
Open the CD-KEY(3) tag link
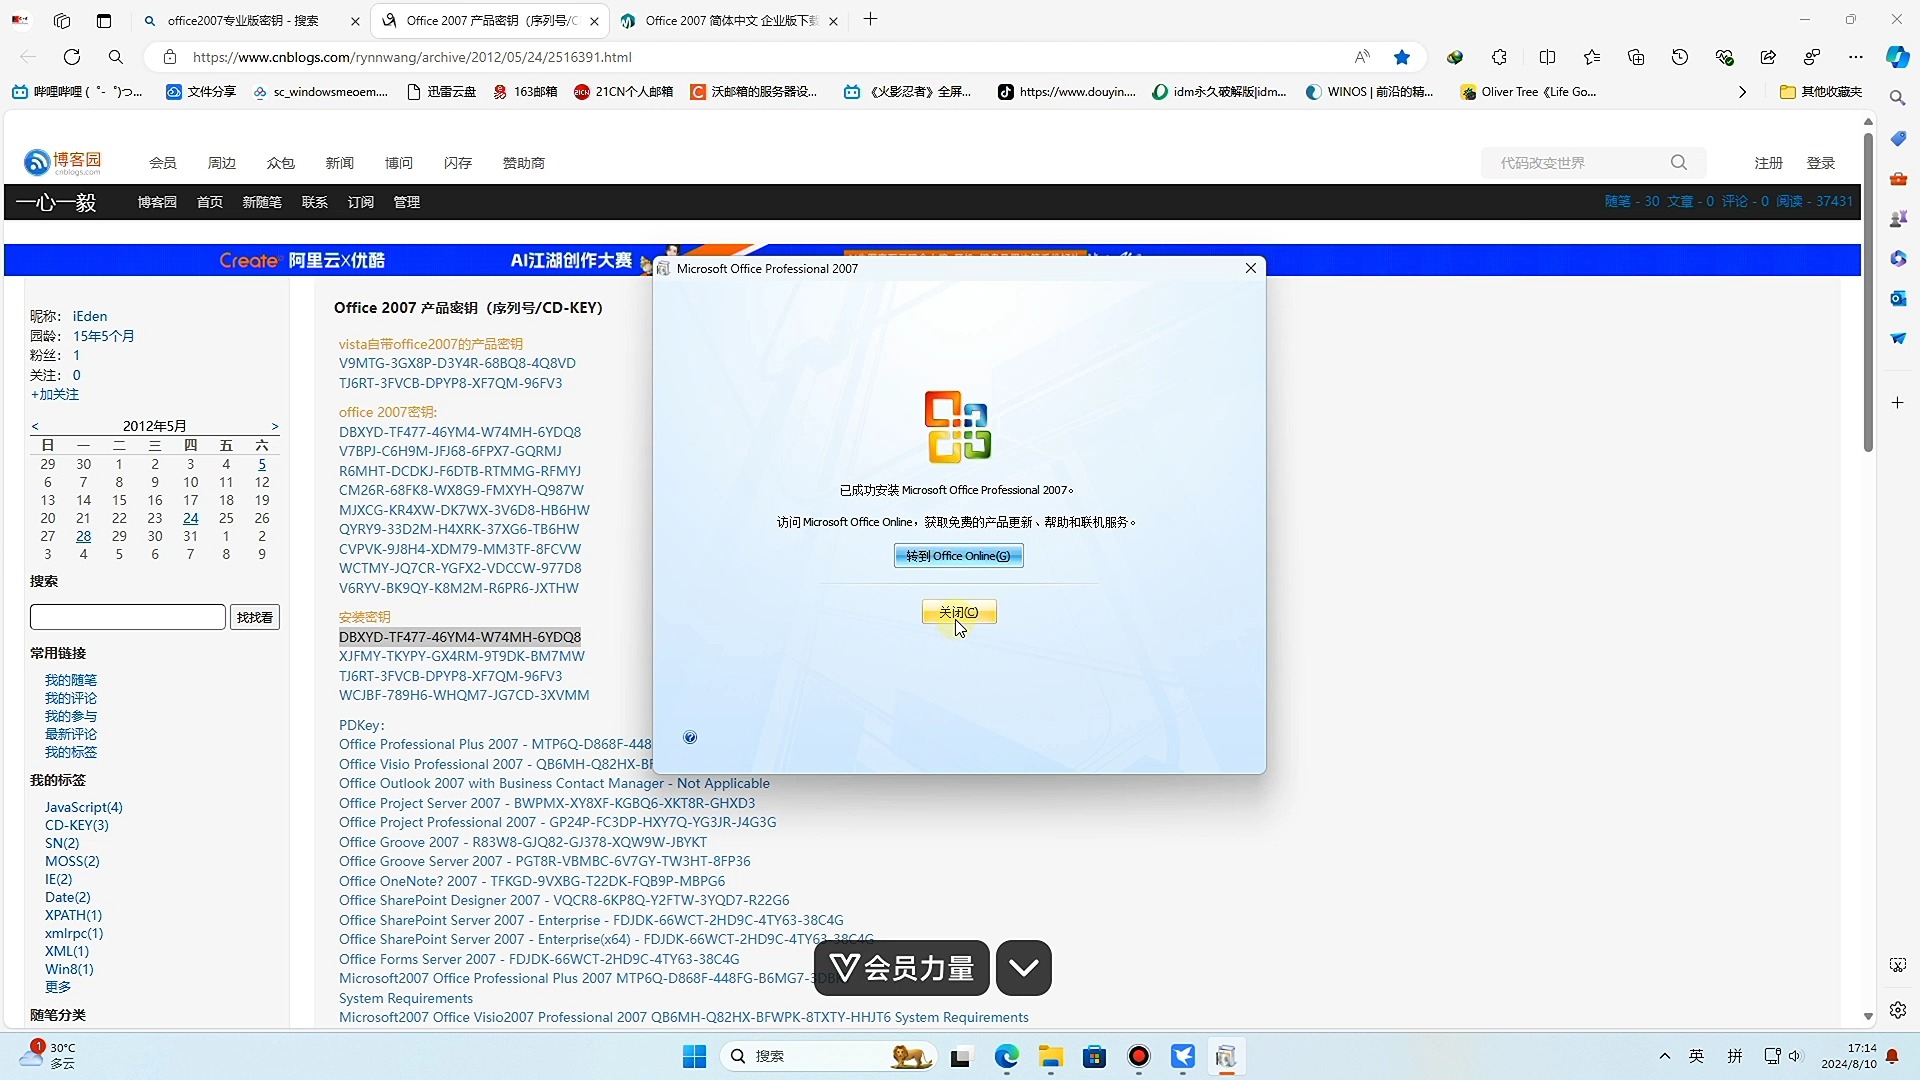77,825
